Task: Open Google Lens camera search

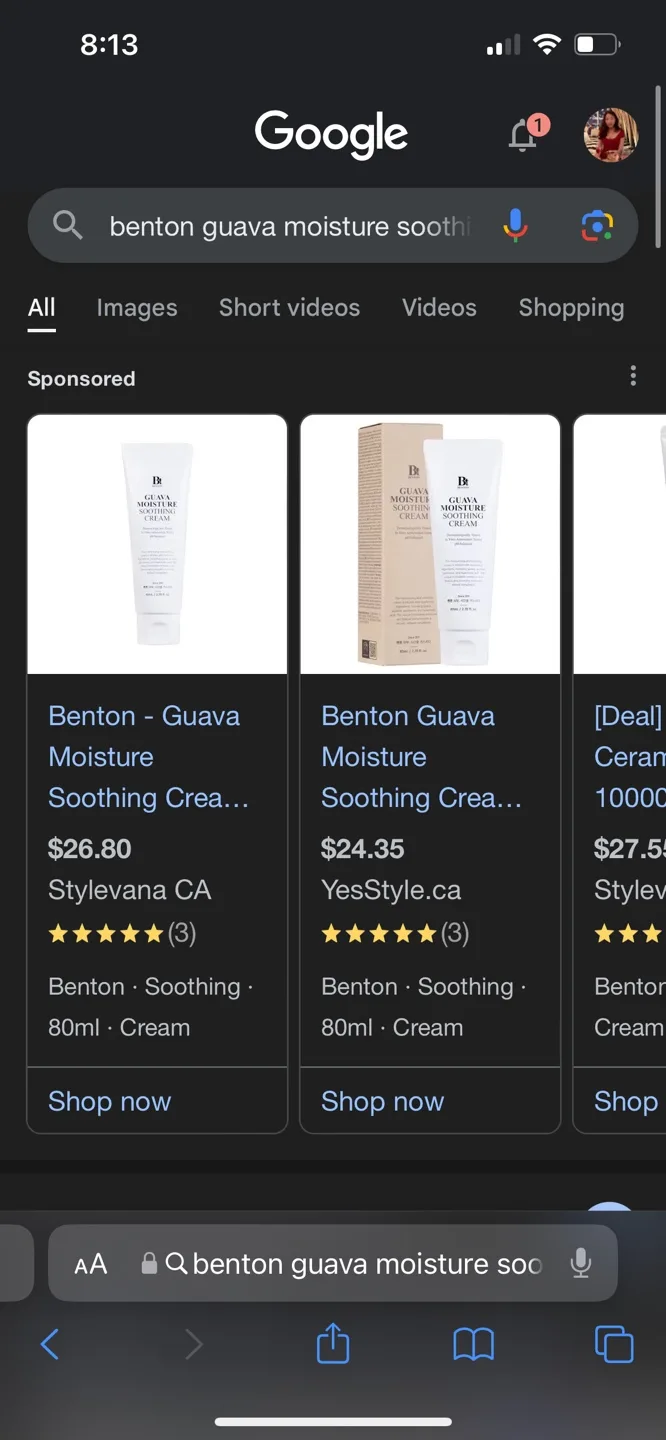Action: [x=597, y=226]
